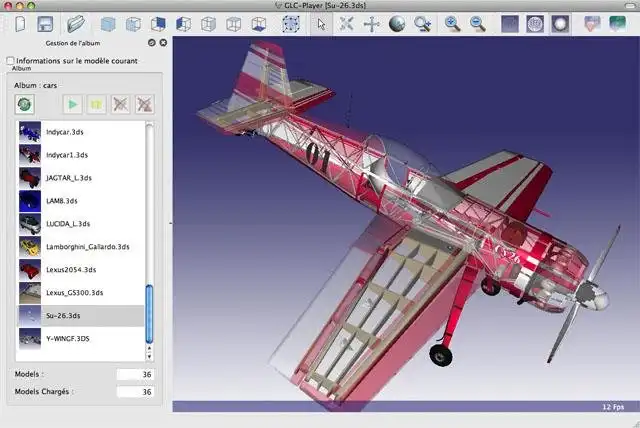Click the album list scrollbar thumb
Image resolution: width=640 pixels, height=428 pixels.
point(150,313)
